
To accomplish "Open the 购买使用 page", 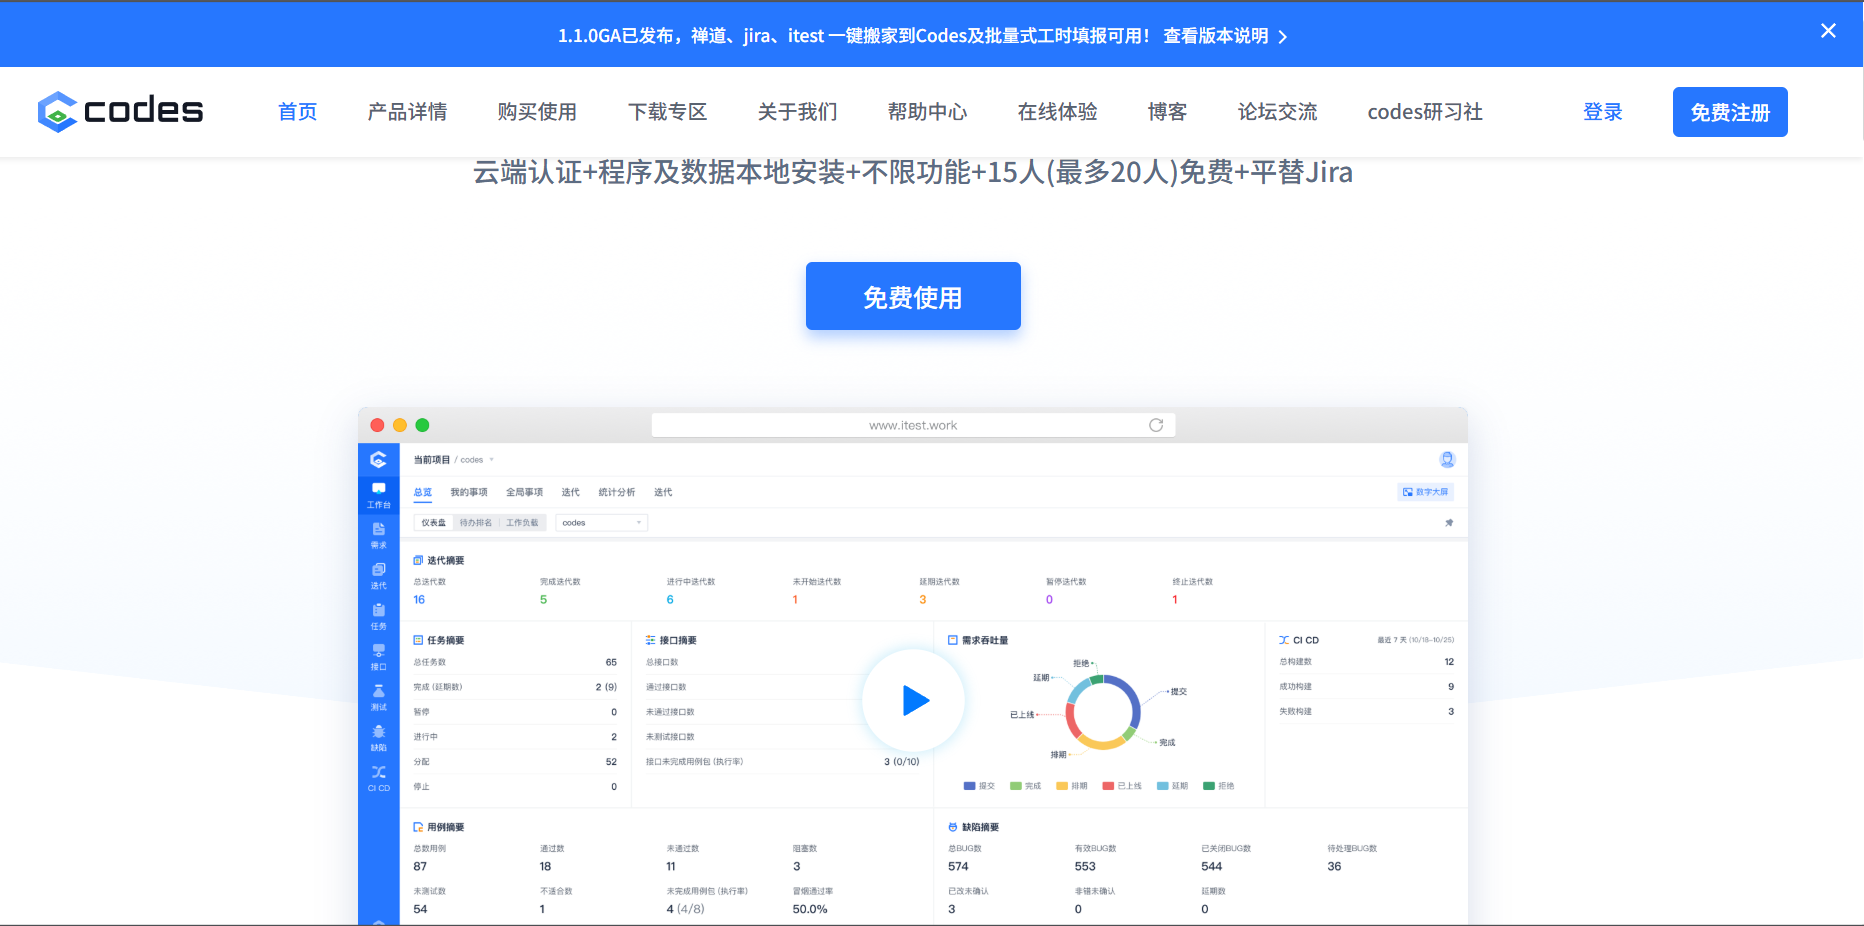I will (537, 112).
